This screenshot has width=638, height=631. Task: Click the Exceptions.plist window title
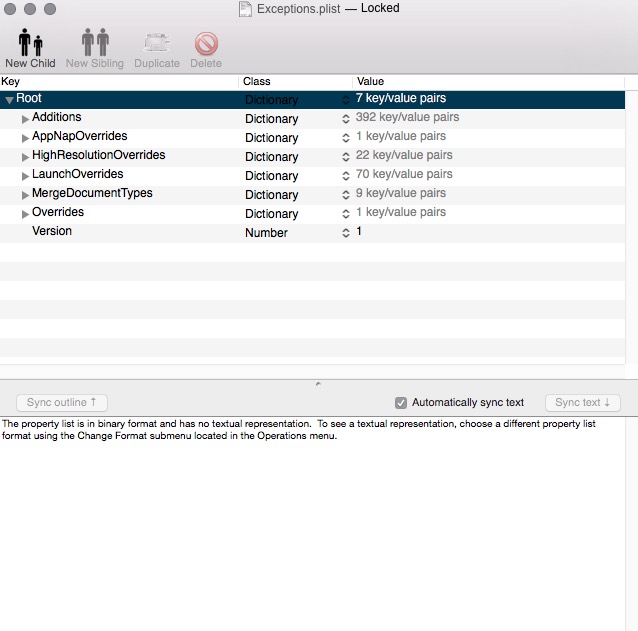pos(299,9)
